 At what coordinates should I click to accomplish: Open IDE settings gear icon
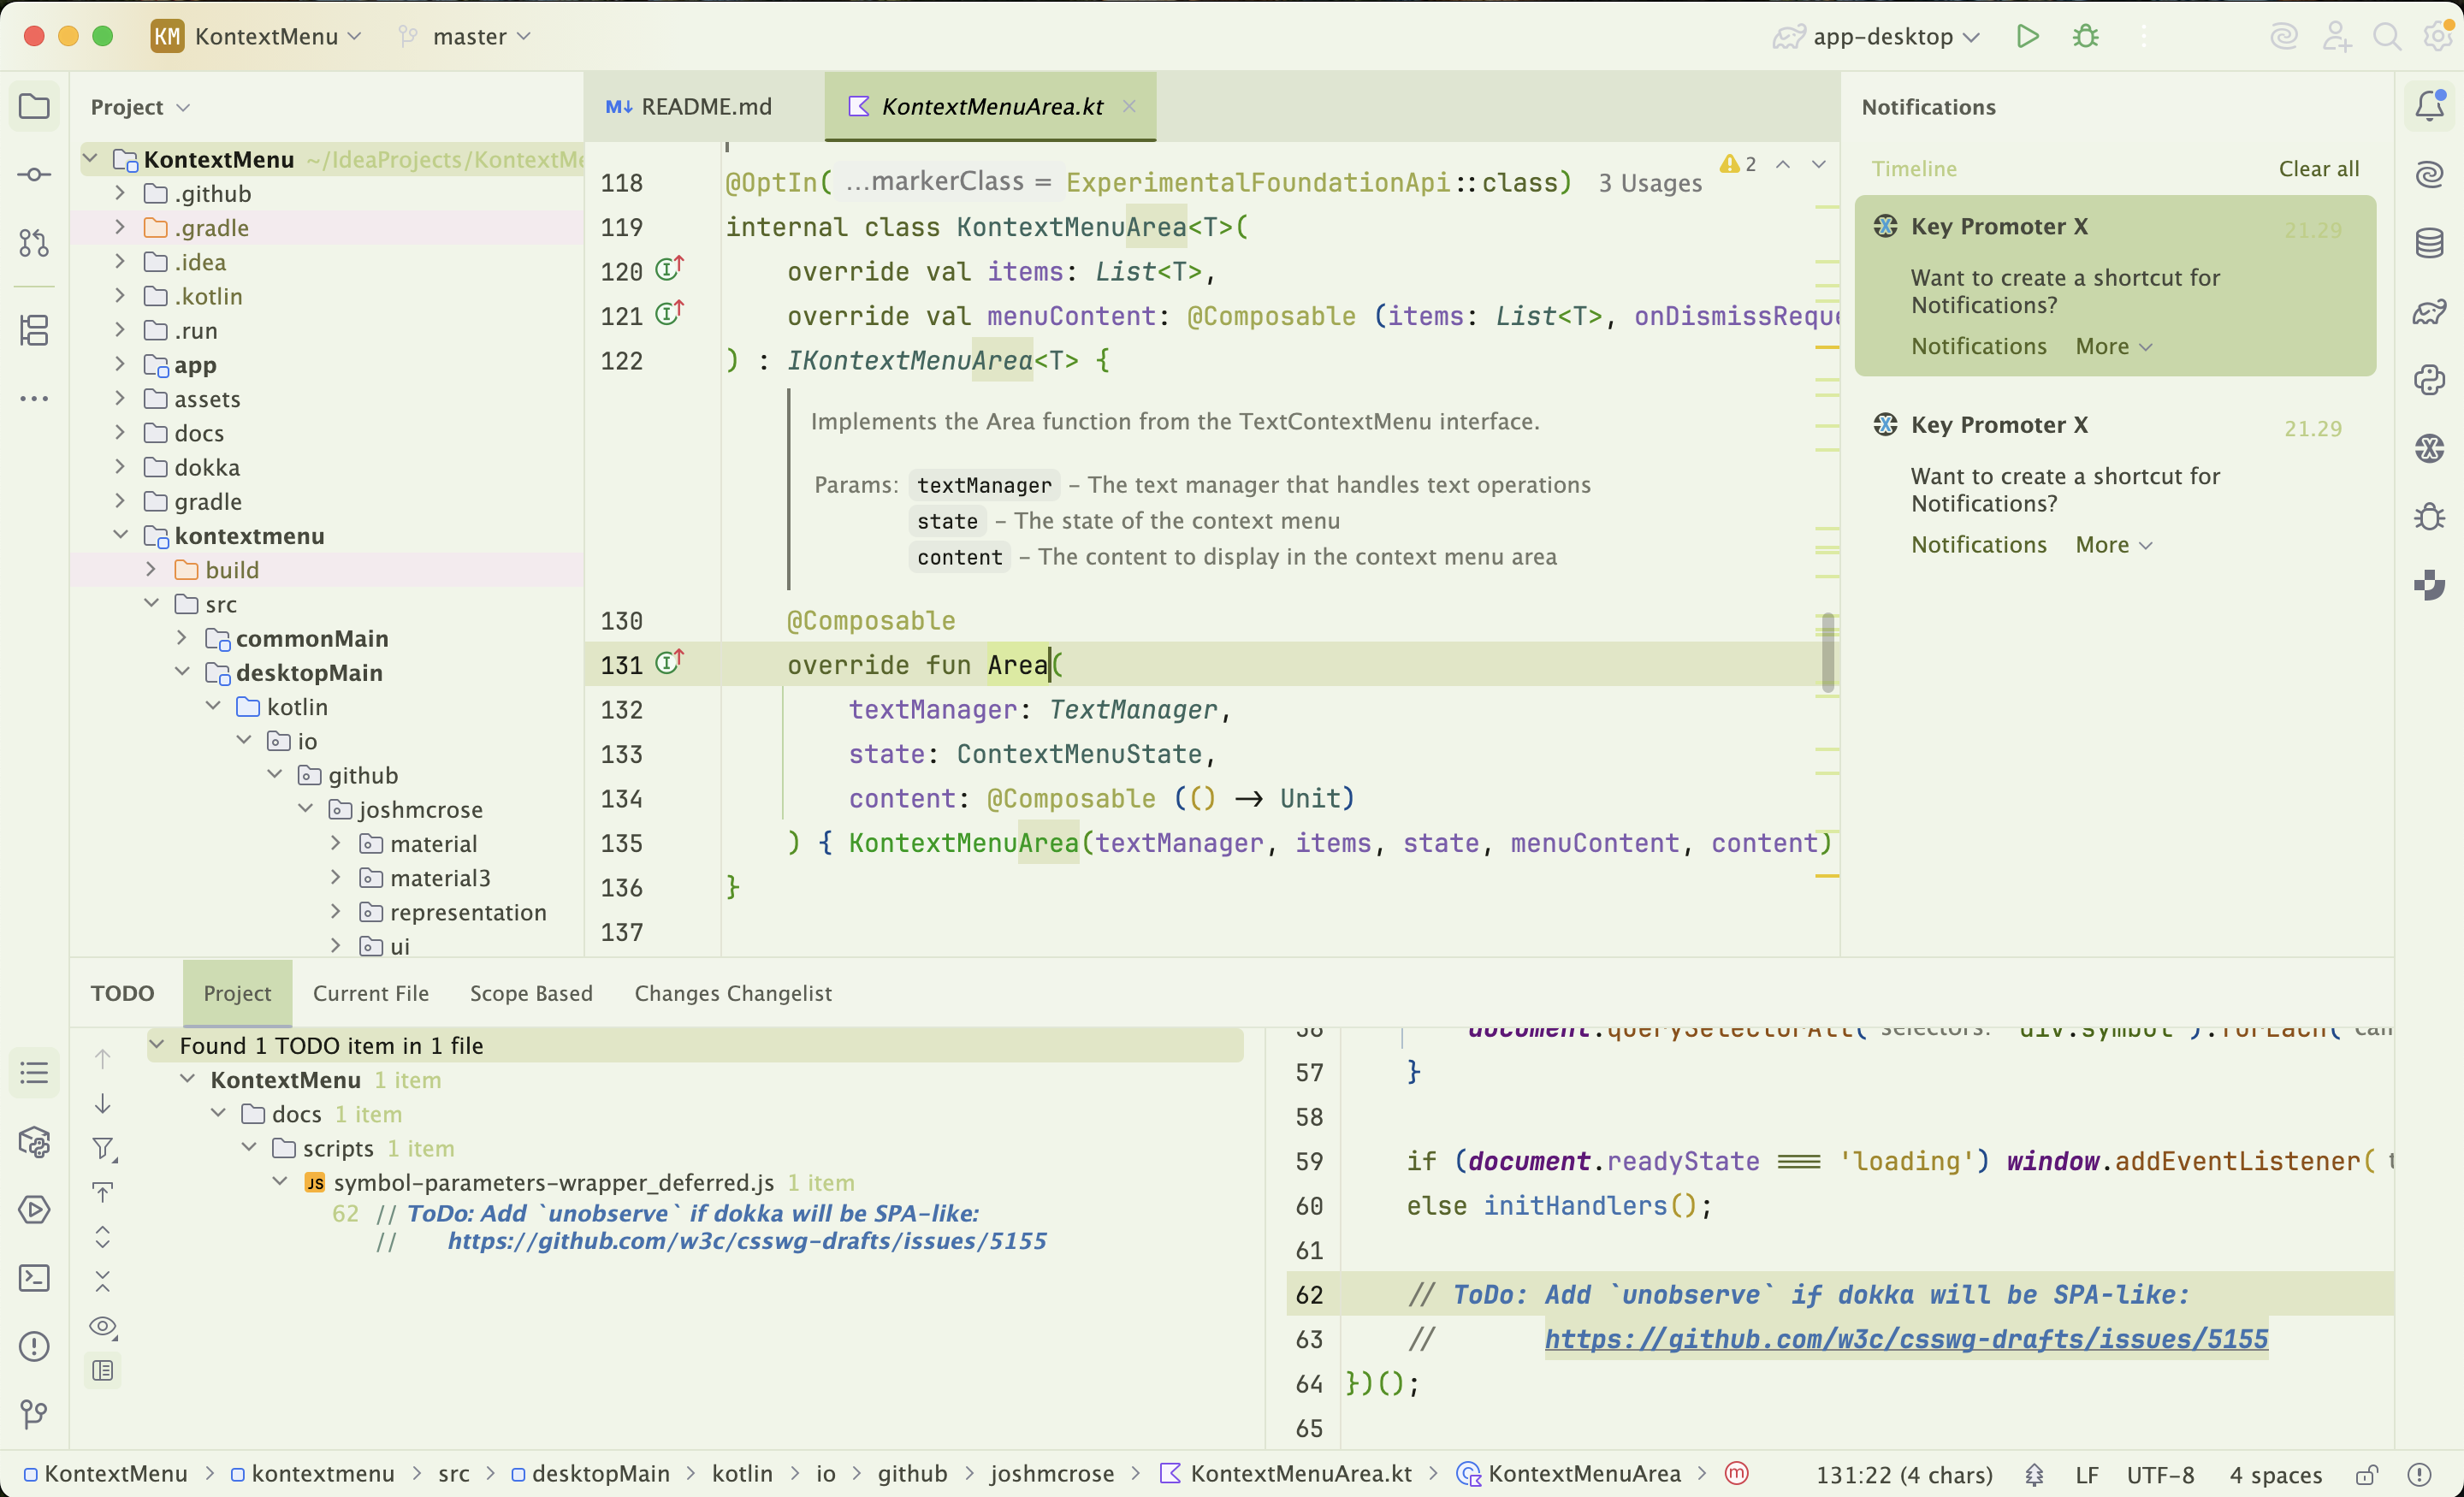[2438, 37]
